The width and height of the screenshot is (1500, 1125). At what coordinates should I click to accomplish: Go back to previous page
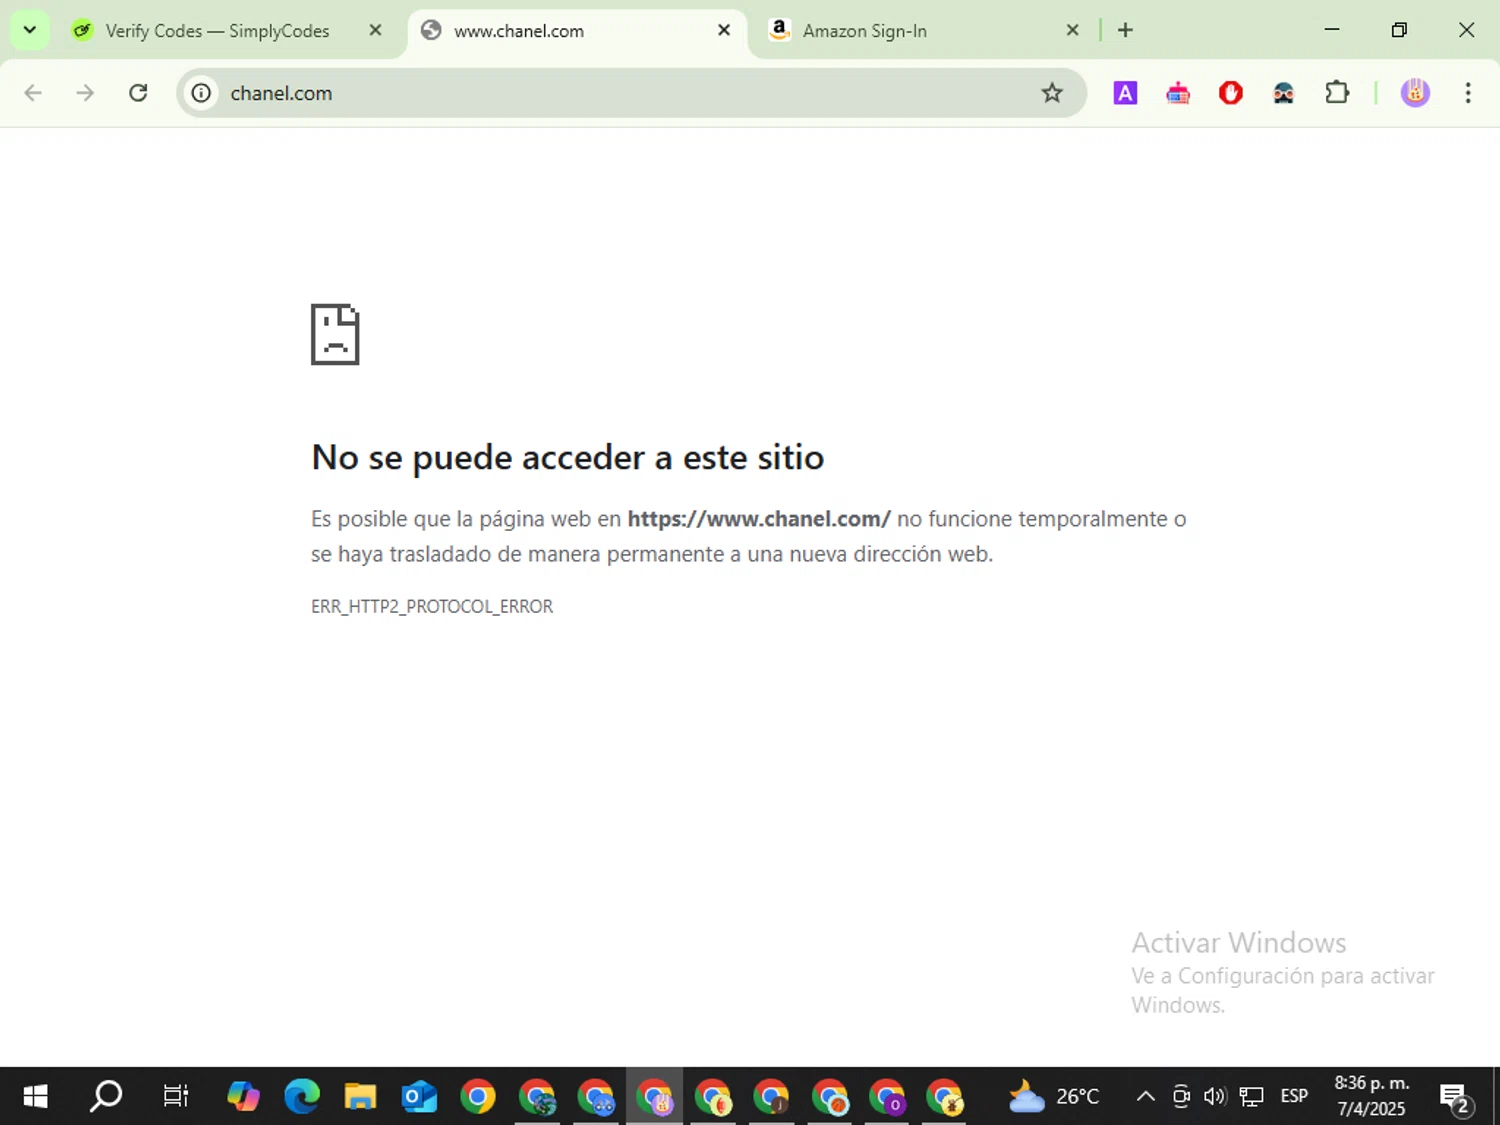point(33,93)
